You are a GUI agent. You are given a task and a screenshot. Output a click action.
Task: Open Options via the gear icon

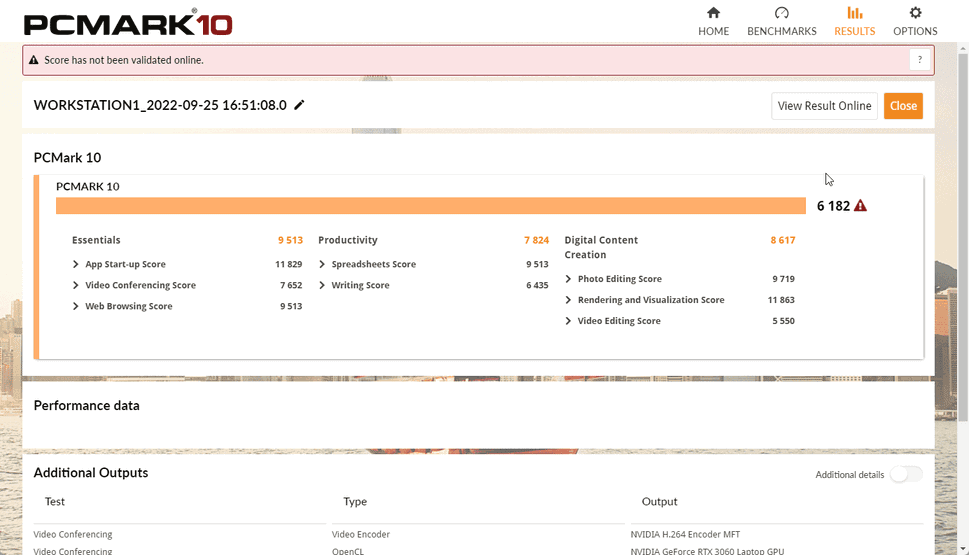915,13
